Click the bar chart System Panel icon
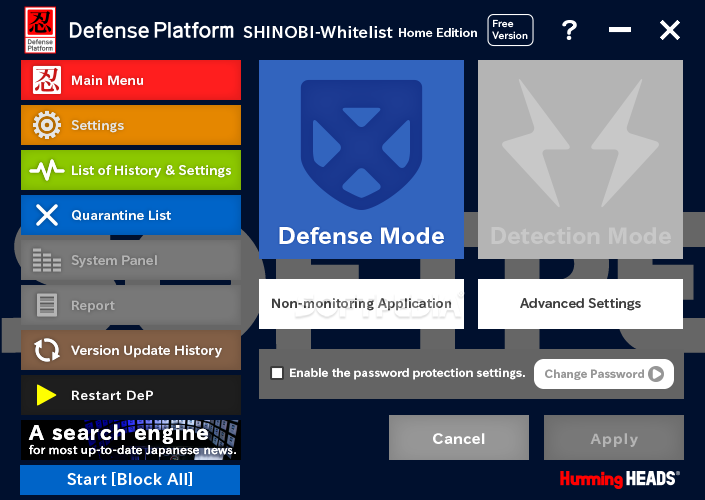 [47, 260]
